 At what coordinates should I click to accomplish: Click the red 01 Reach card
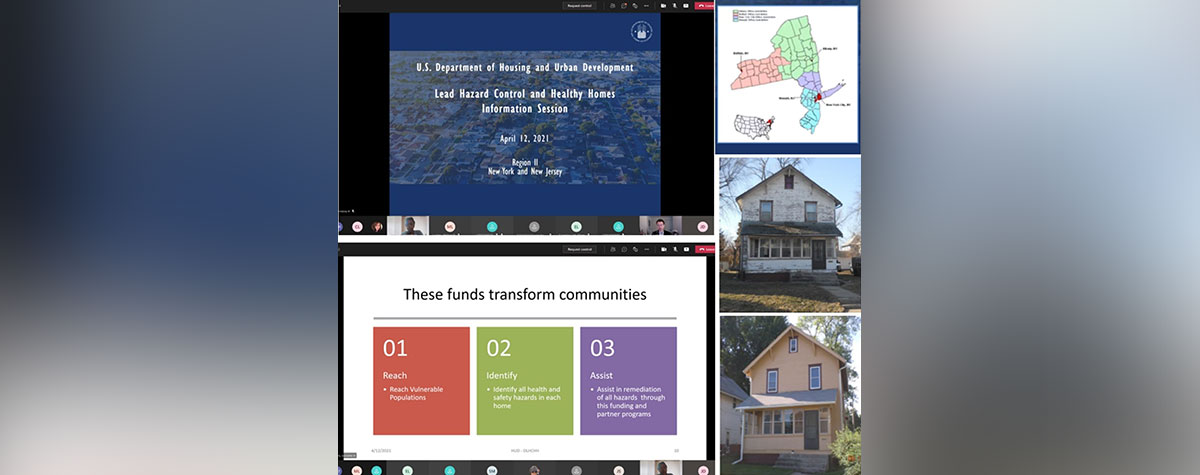421,380
